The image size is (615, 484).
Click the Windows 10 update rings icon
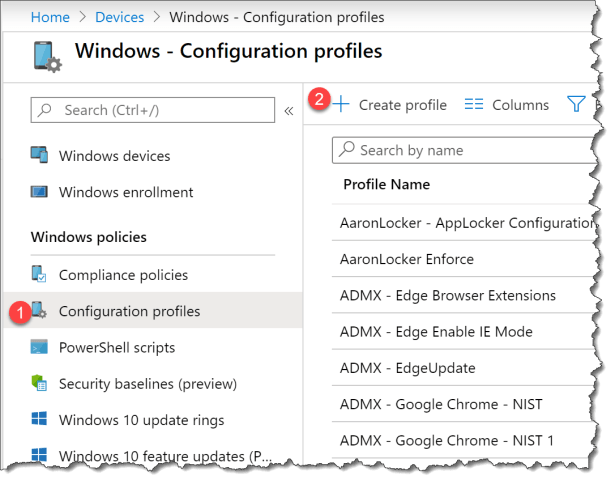tap(39, 418)
